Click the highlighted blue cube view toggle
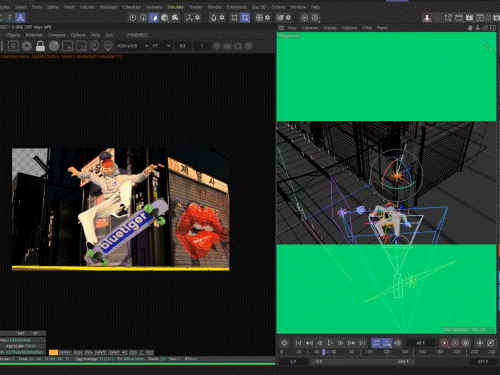Screen dimensions: 500x375 [154, 18]
